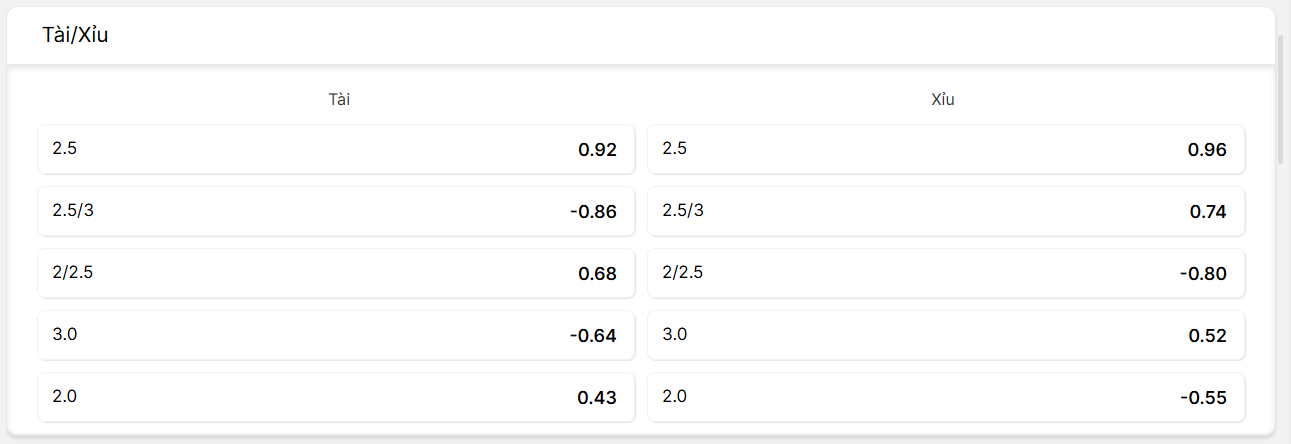Image resolution: width=1291 pixels, height=444 pixels.
Task: Choose Tài 2/2.5 odds 0.68
Action: pyautogui.click(x=336, y=273)
